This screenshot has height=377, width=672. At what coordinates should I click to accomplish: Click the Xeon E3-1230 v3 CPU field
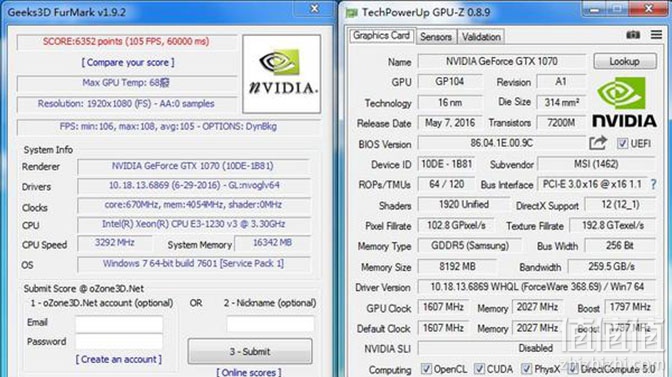[193, 224]
